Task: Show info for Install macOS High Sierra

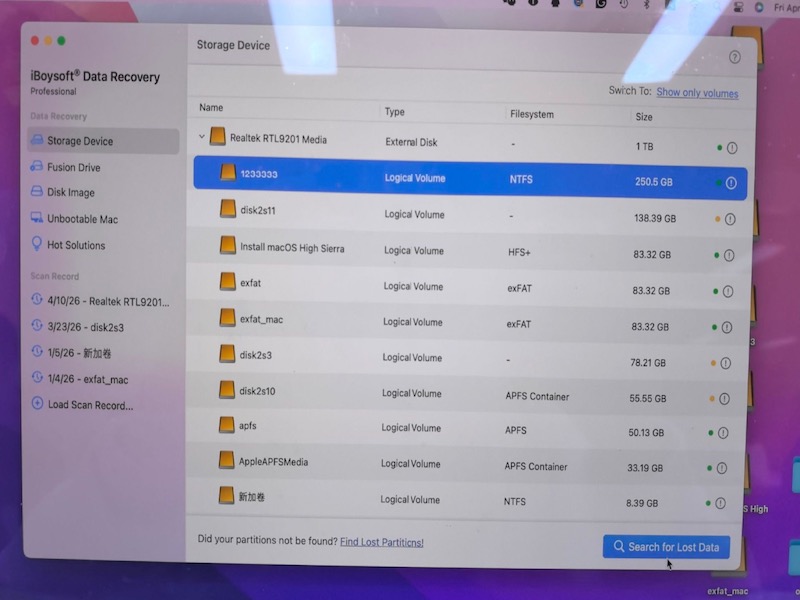Action: [x=729, y=255]
